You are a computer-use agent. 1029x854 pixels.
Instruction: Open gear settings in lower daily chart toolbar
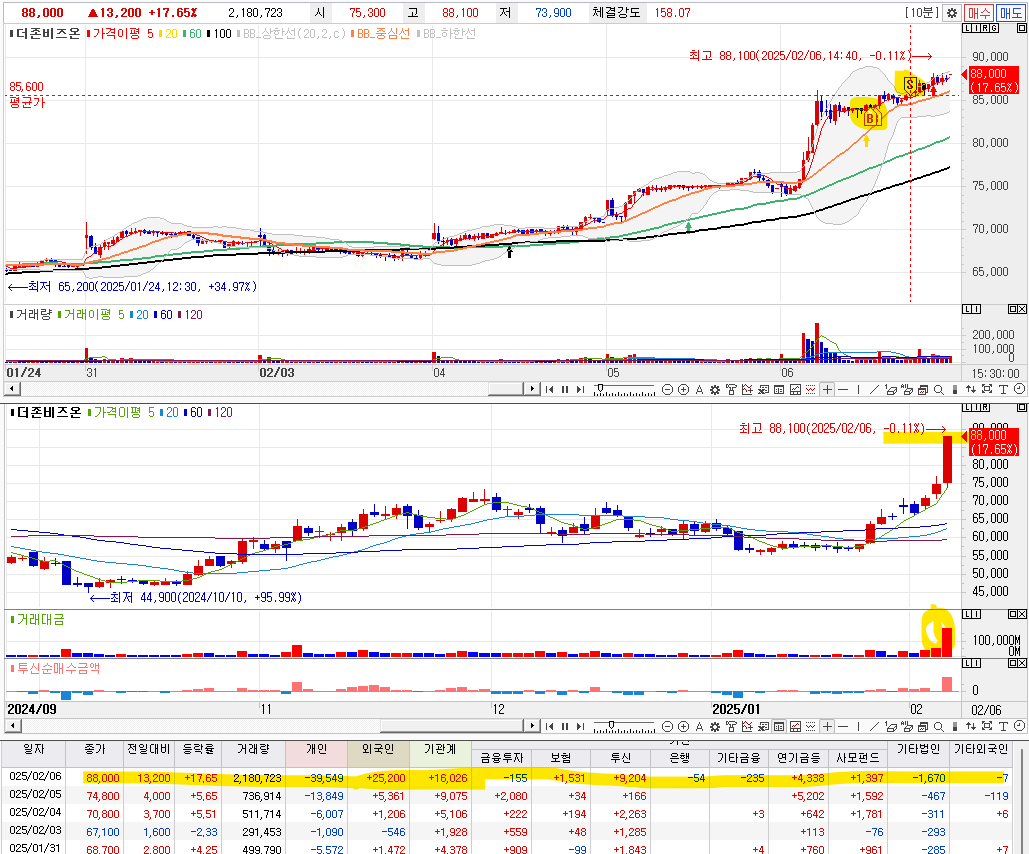[x=715, y=726]
